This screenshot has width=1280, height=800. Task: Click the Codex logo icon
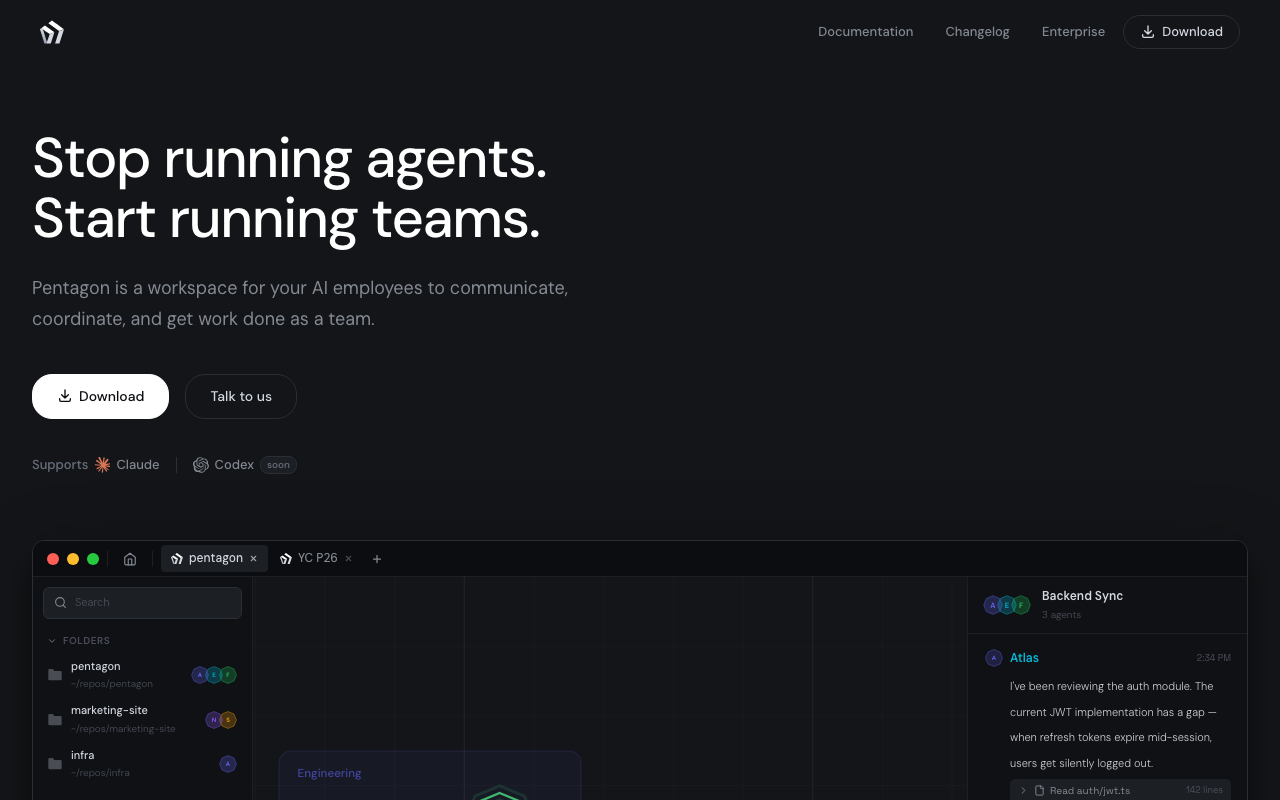(x=201, y=465)
